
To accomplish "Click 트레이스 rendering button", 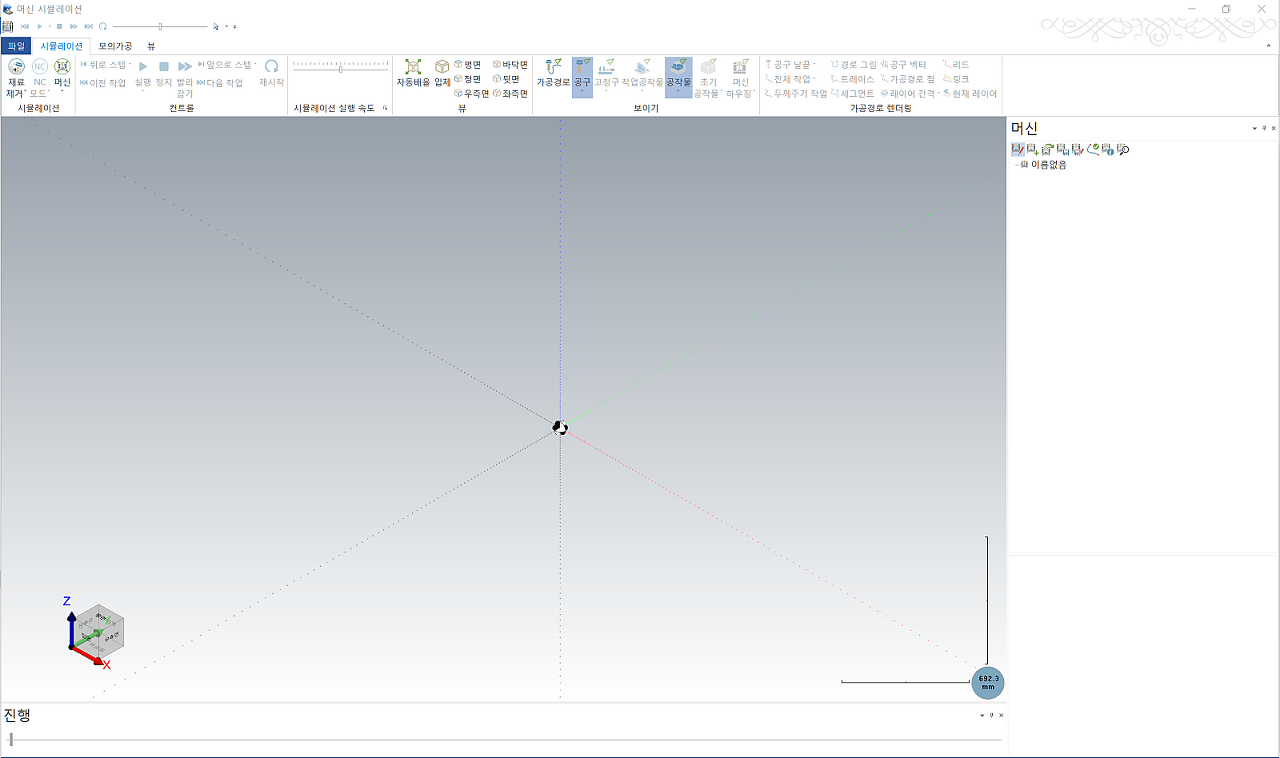I will 852,79.
